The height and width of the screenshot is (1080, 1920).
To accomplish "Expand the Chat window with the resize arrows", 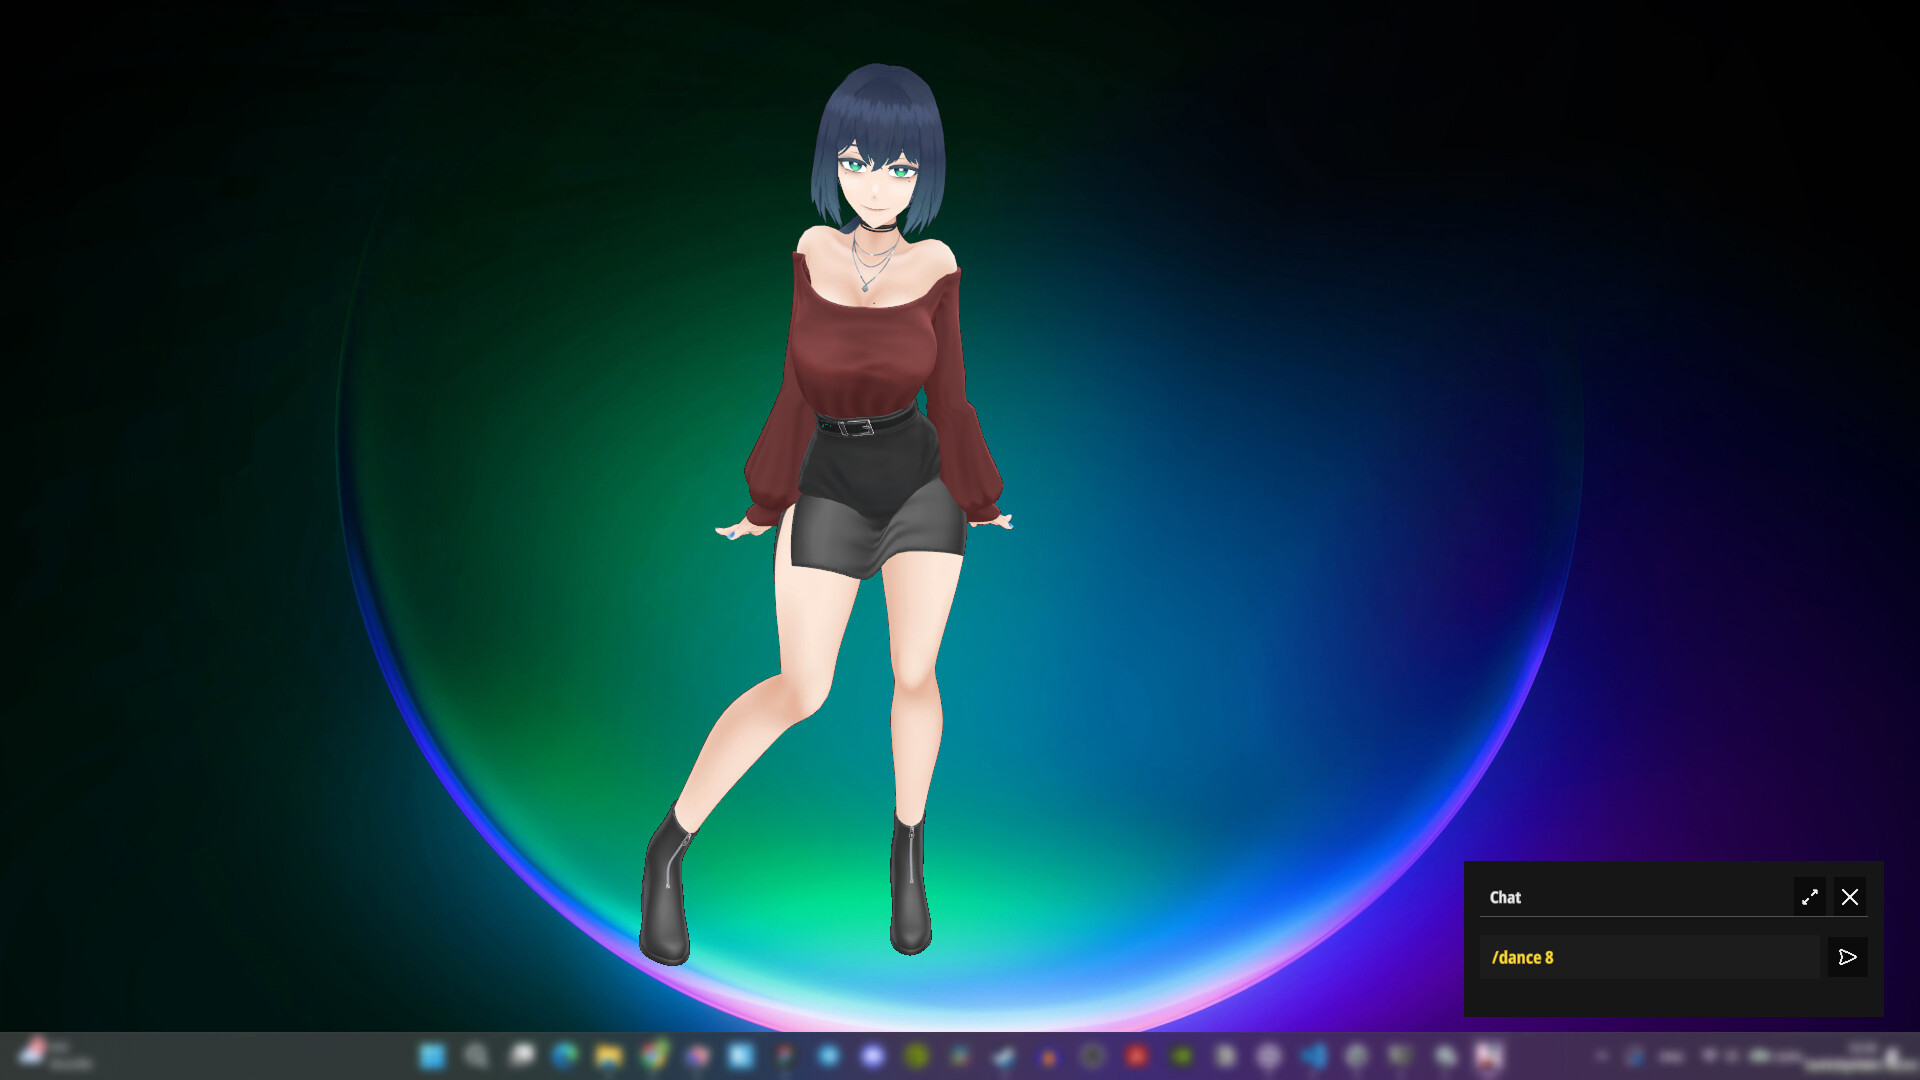I will pos(1809,897).
